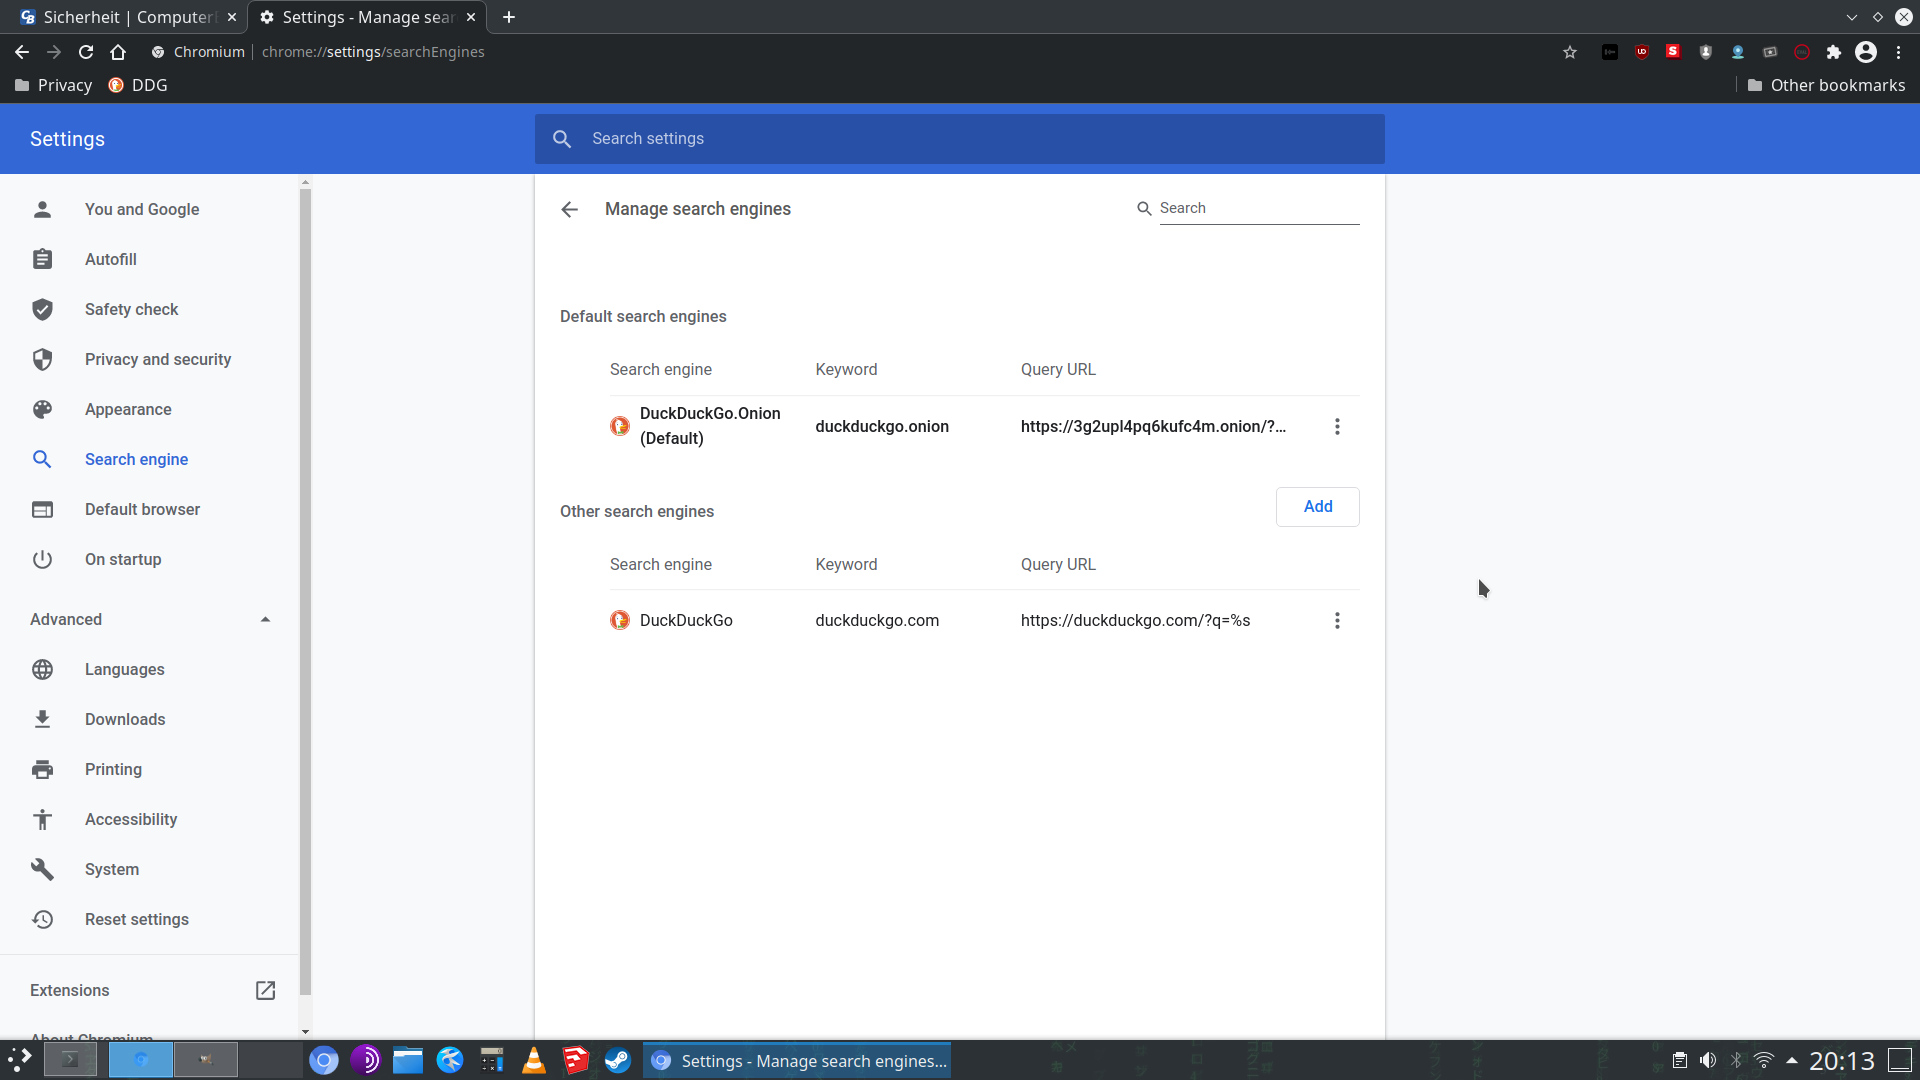The image size is (1920, 1080).
Task: Open Privacy and security section
Action: pos(158,359)
